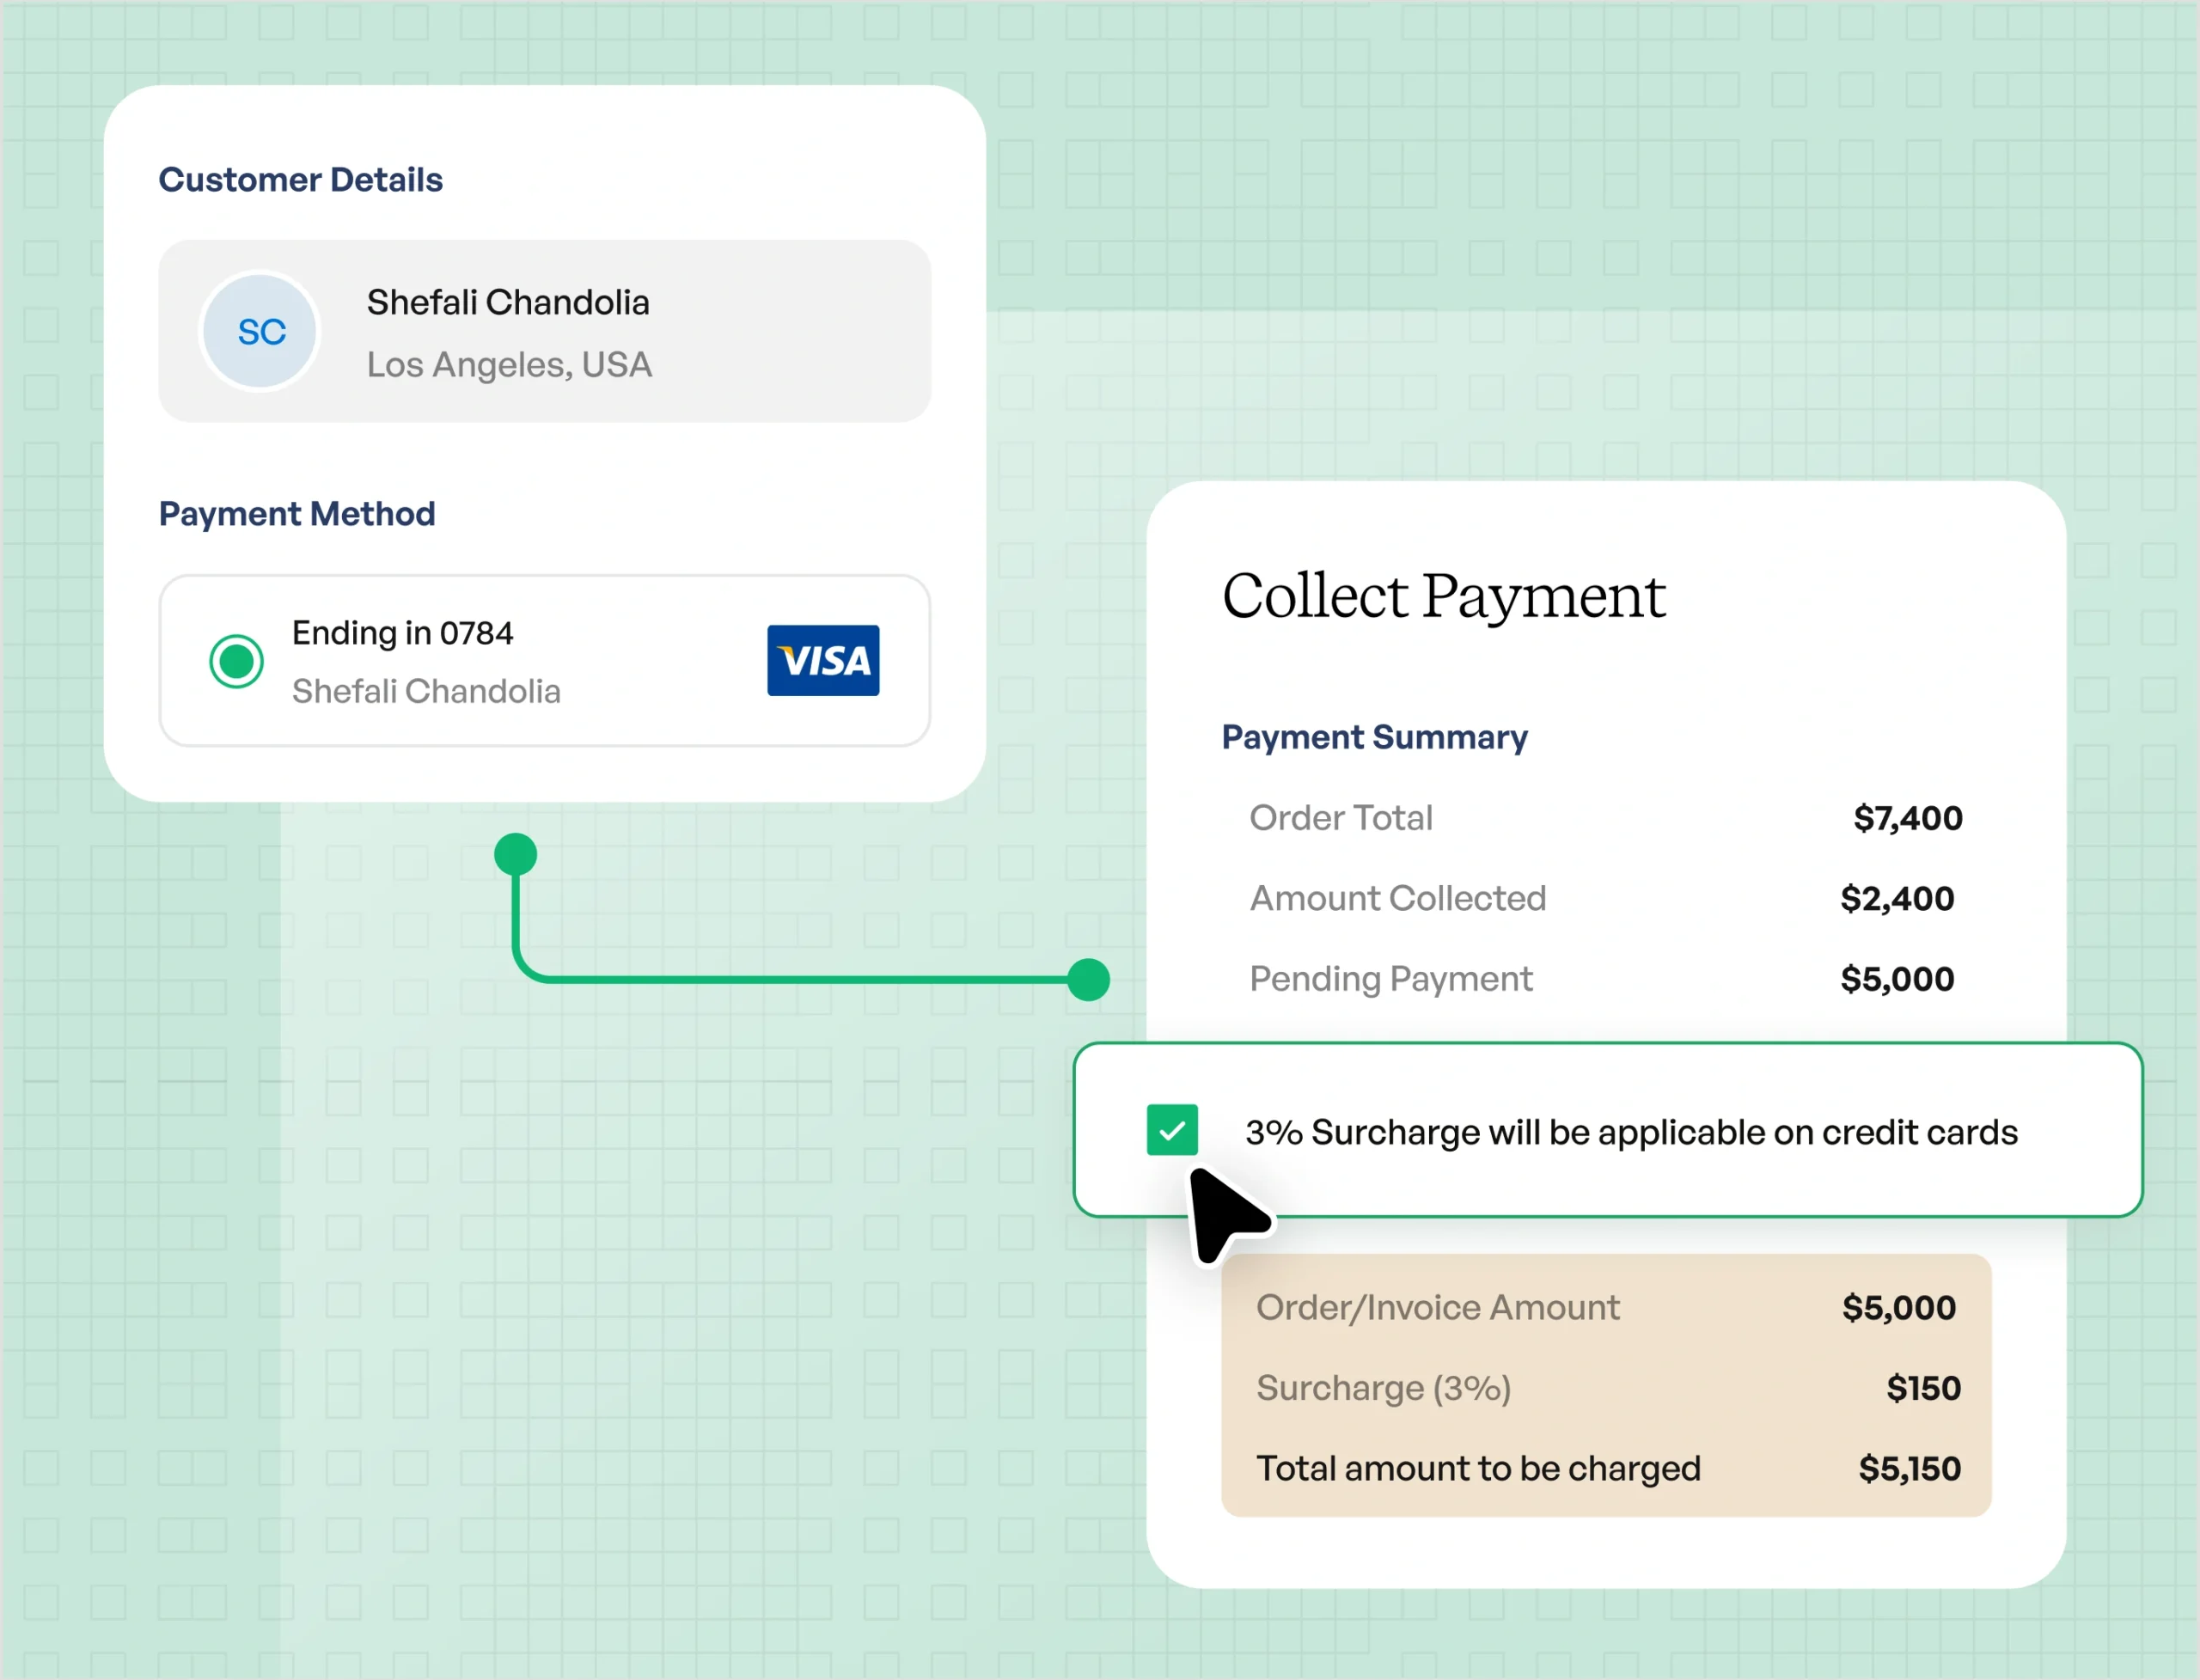2200x1680 pixels.
Task: Click the Shefali Chandolia customer card
Action: coord(544,331)
